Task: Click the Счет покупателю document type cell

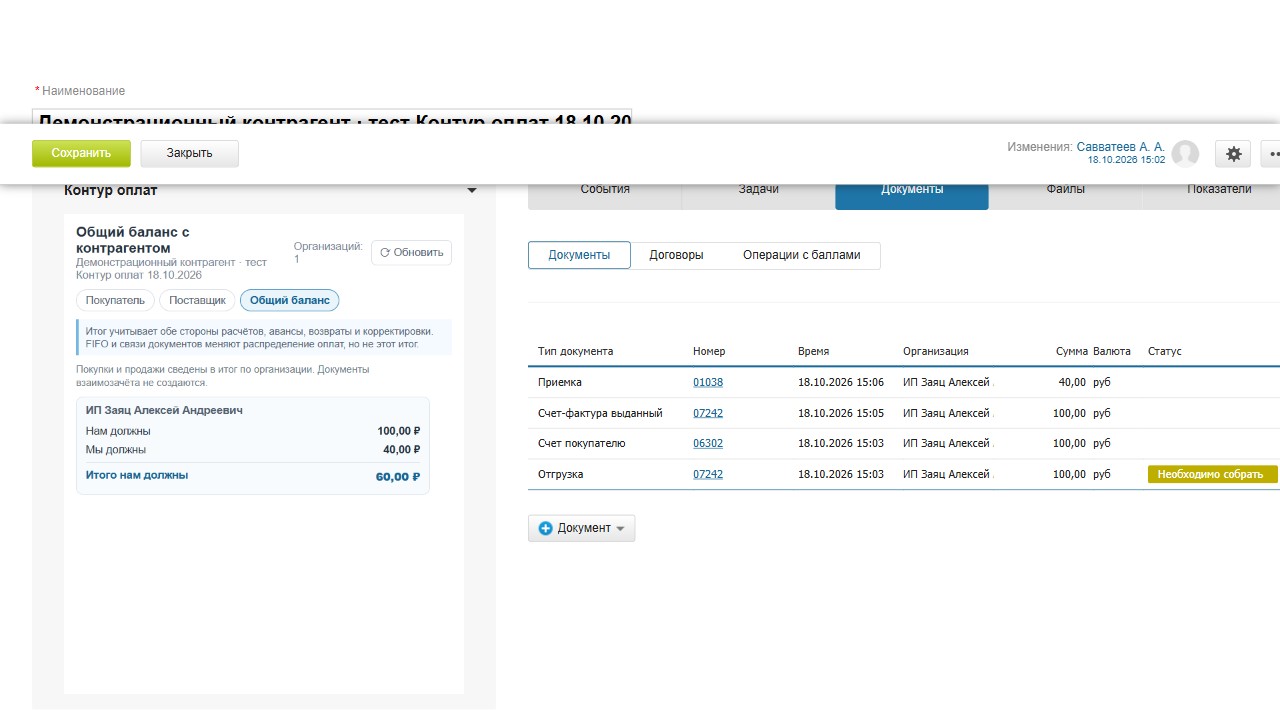Action: [x=582, y=443]
